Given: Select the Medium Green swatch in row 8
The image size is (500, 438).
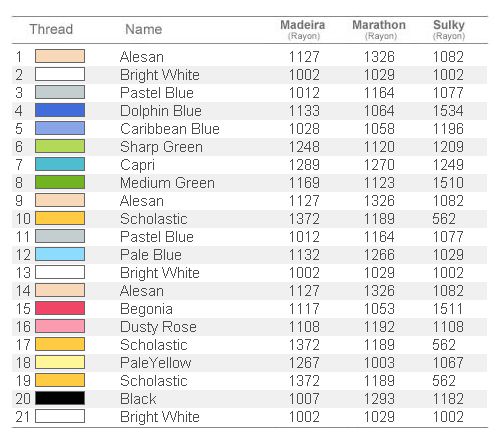Looking at the screenshot, I should (60, 182).
